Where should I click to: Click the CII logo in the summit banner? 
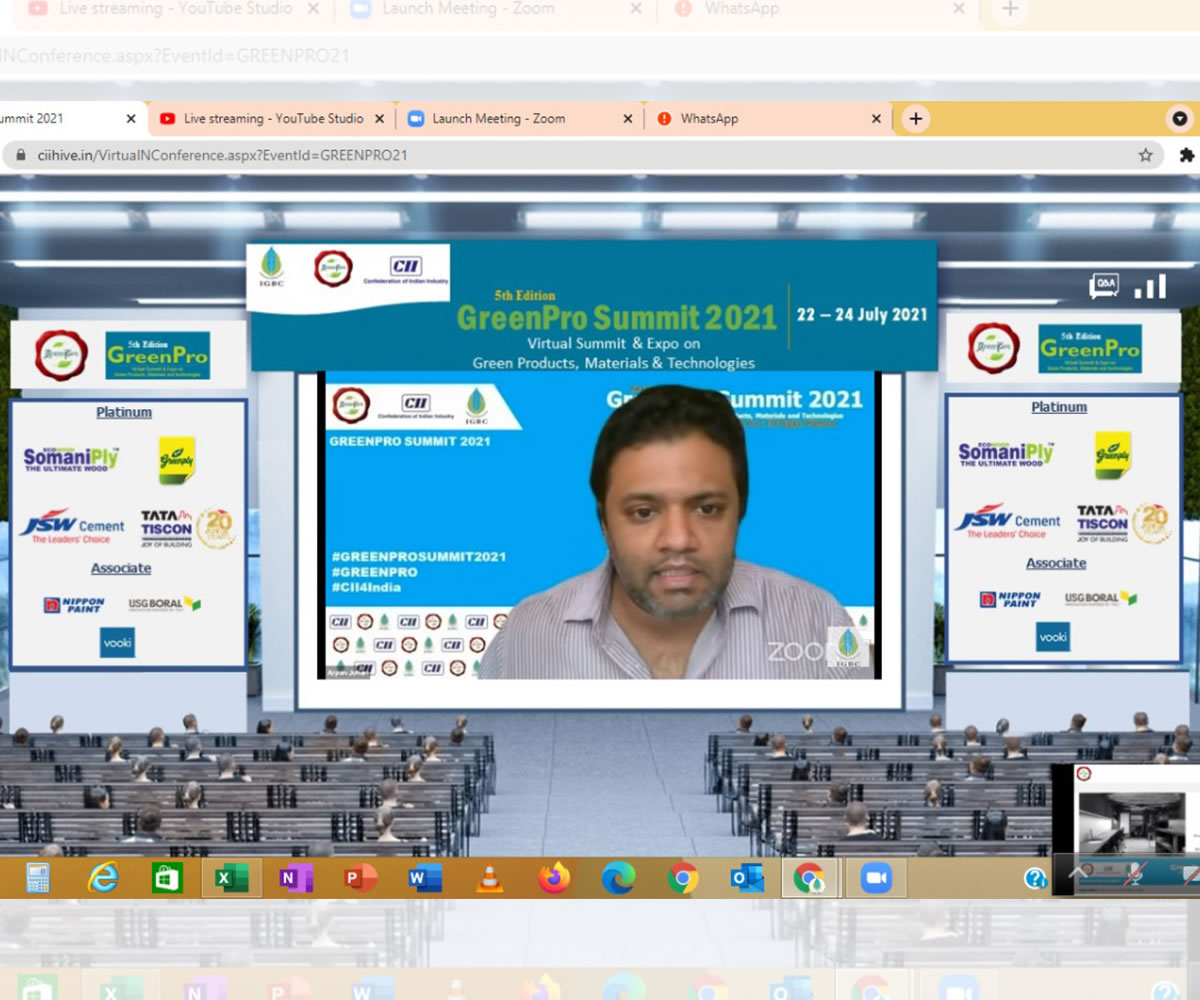406,269
